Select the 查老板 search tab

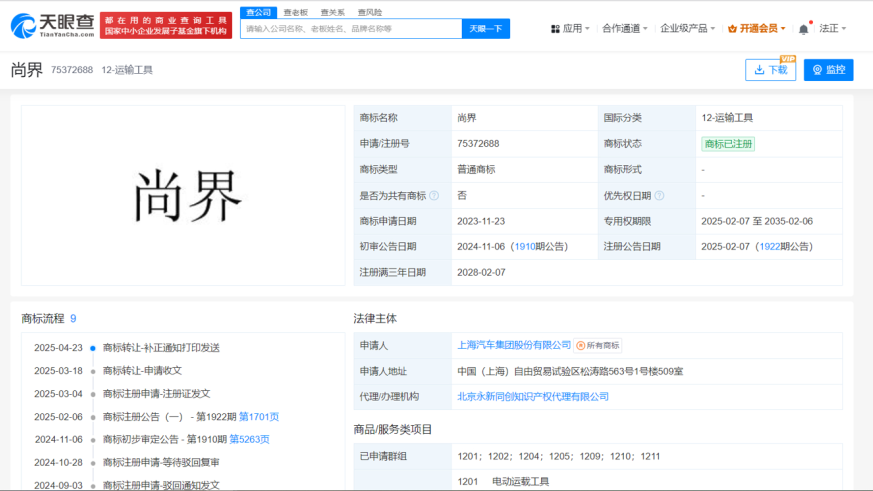click(296, 12)
